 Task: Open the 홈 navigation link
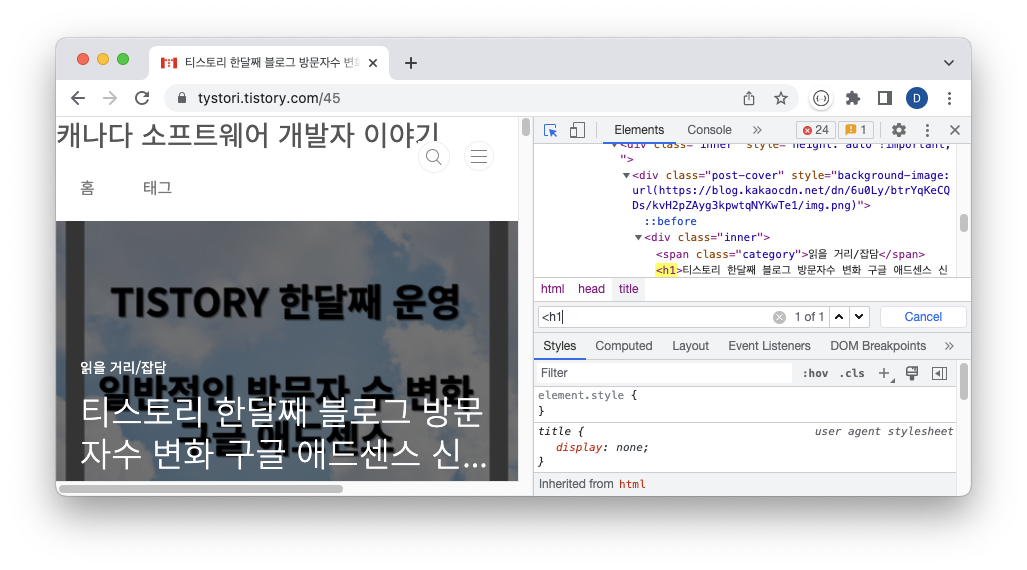point(87,188)
